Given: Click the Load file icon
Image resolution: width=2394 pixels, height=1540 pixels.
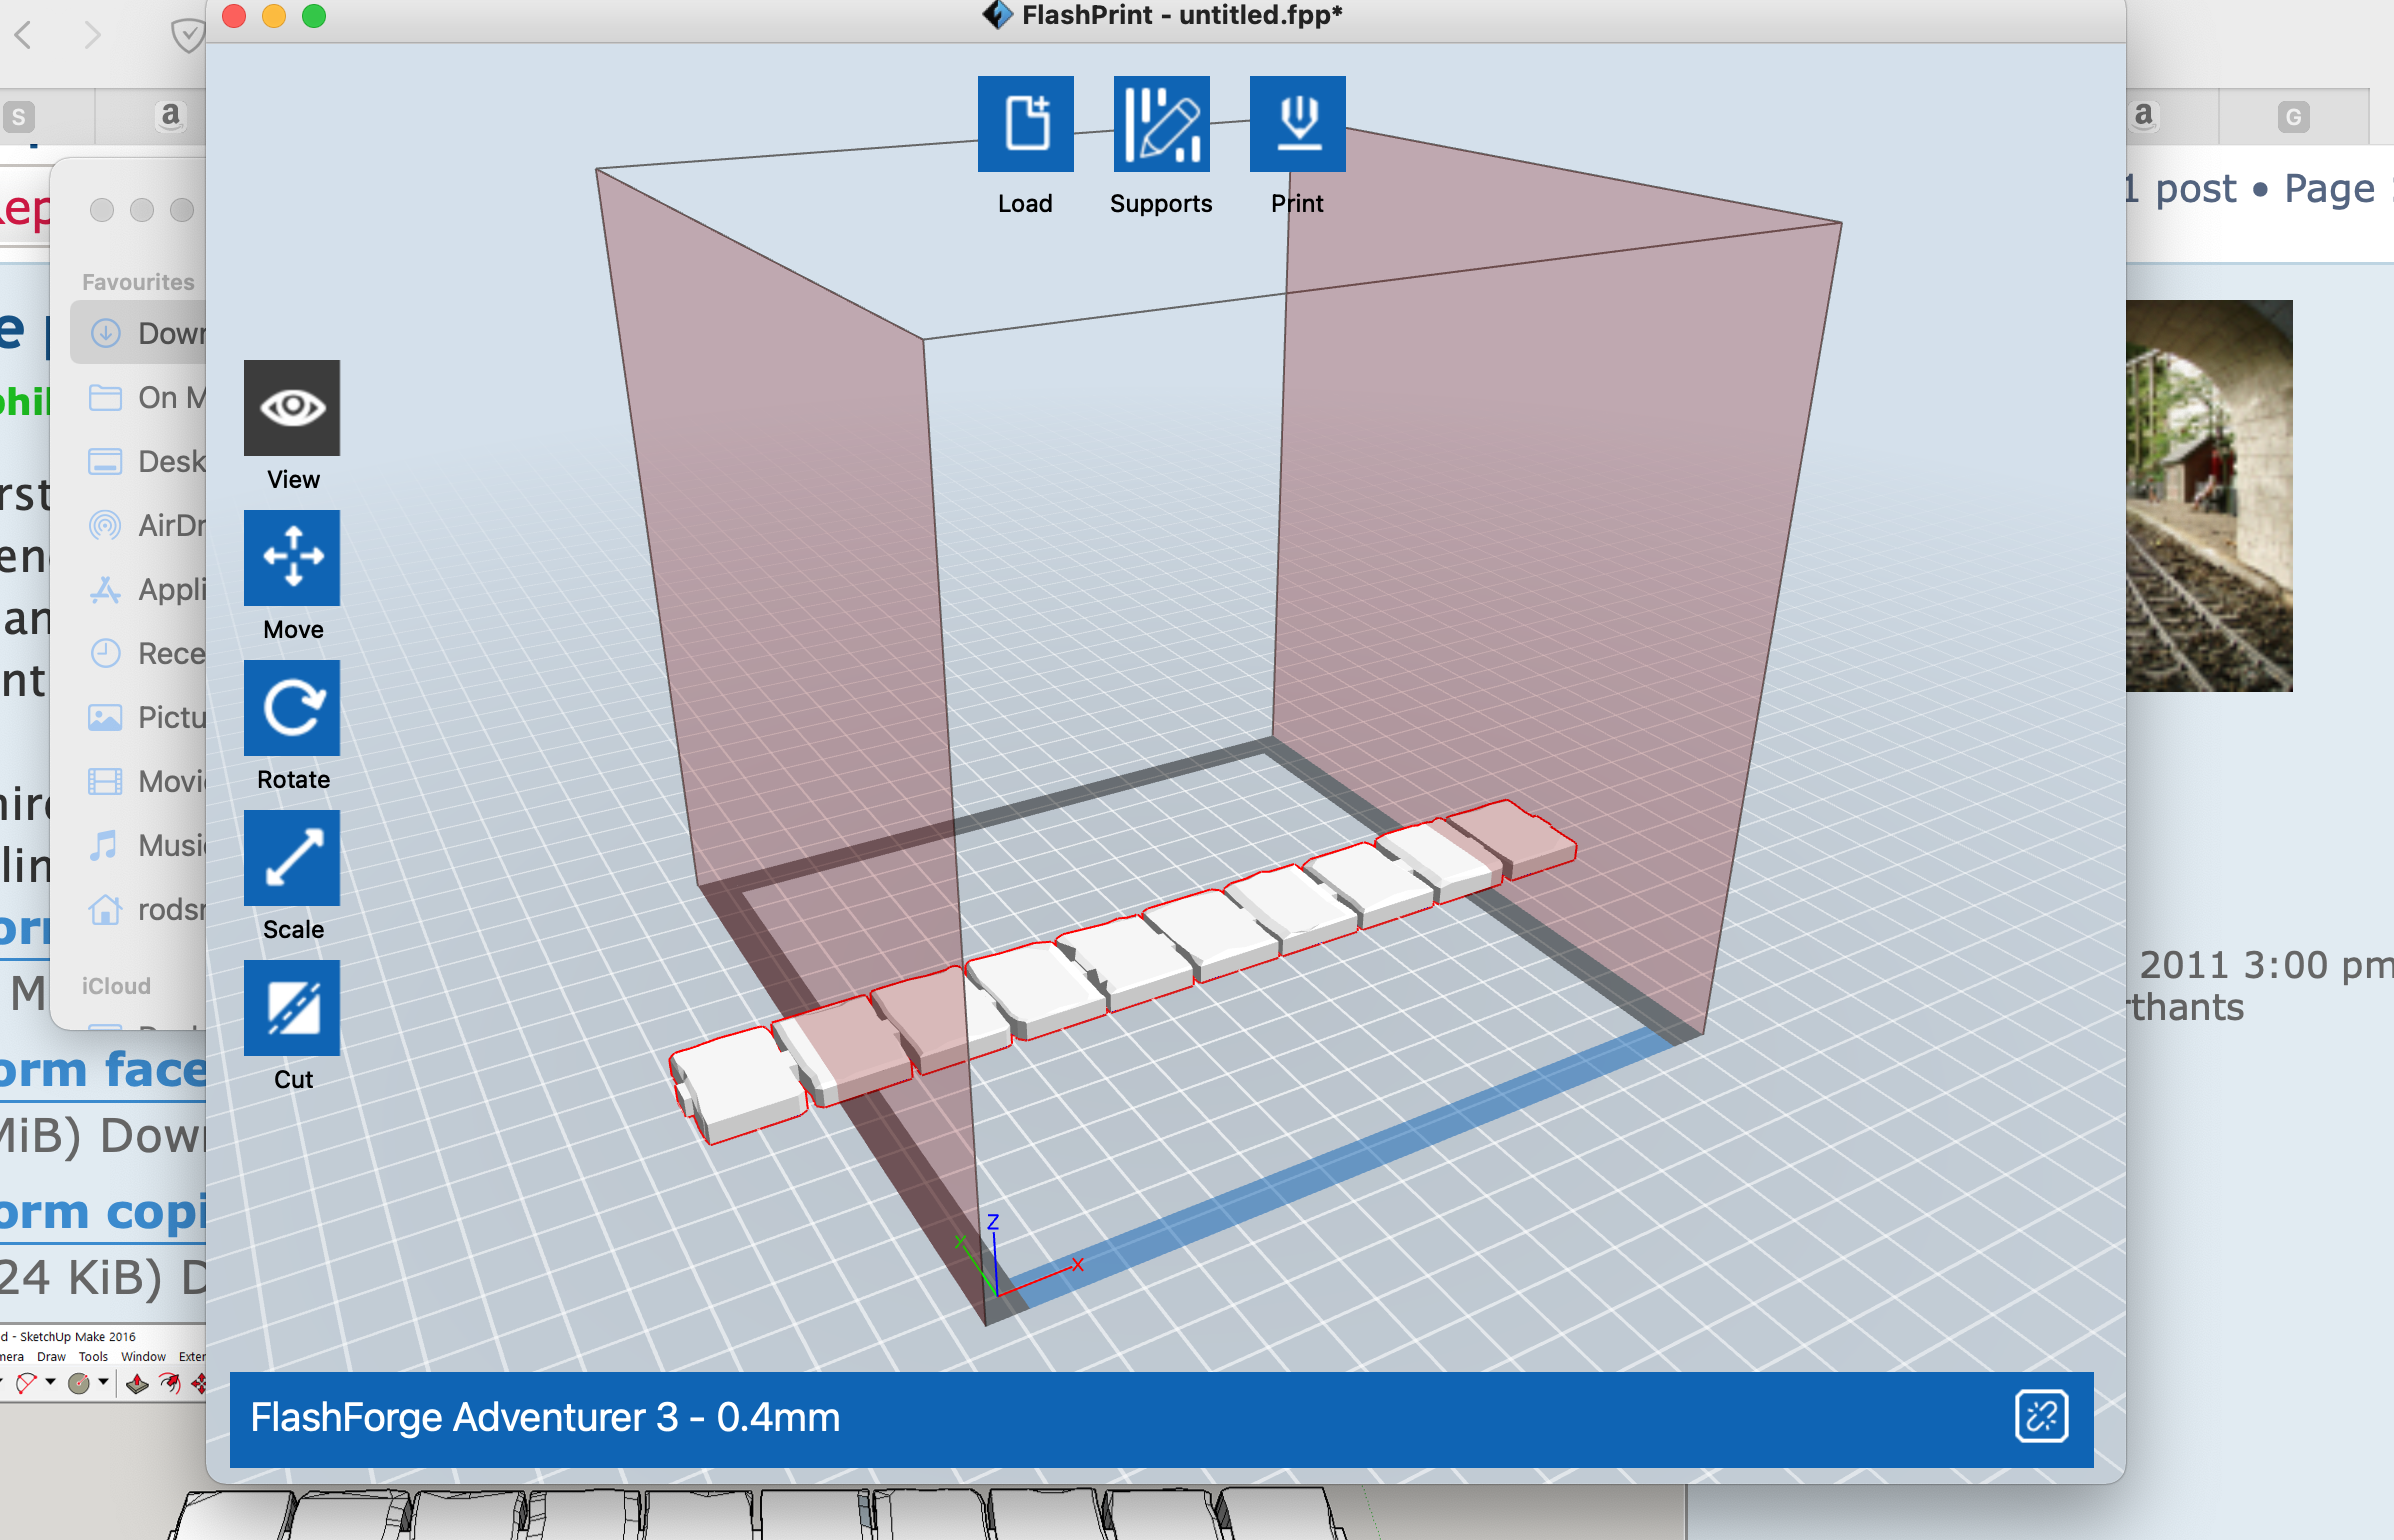Looking at the screenshot, I should click(x=1025, y=124).
